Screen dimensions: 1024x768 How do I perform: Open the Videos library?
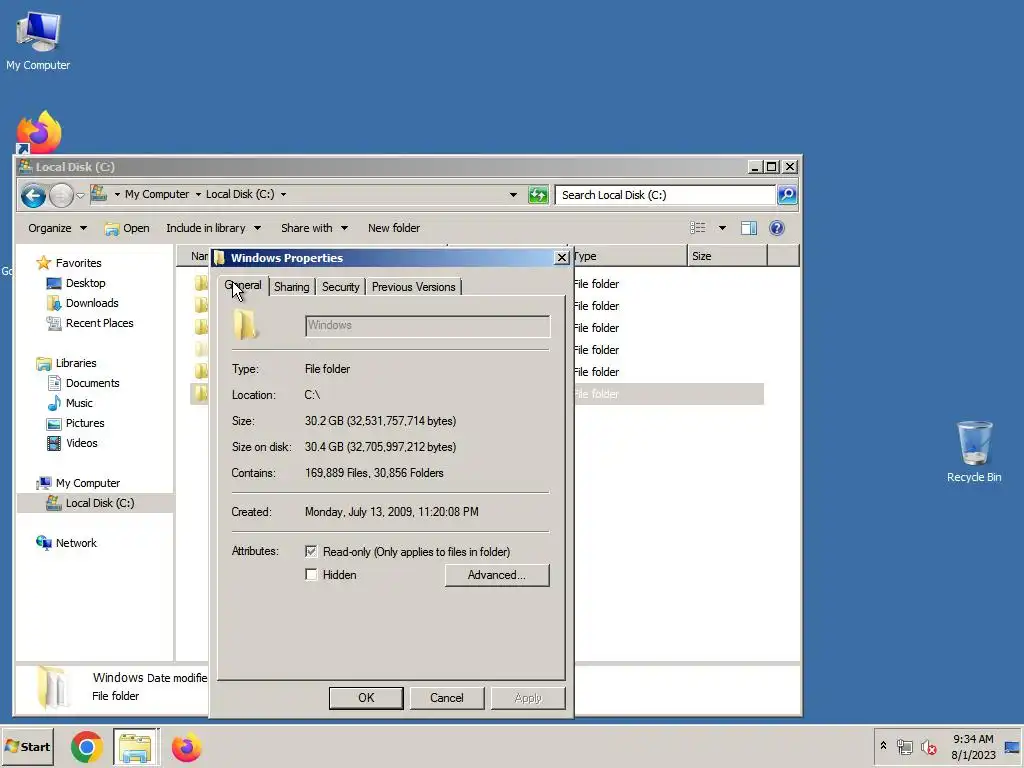pyautogui.click(x=81, y=443)
